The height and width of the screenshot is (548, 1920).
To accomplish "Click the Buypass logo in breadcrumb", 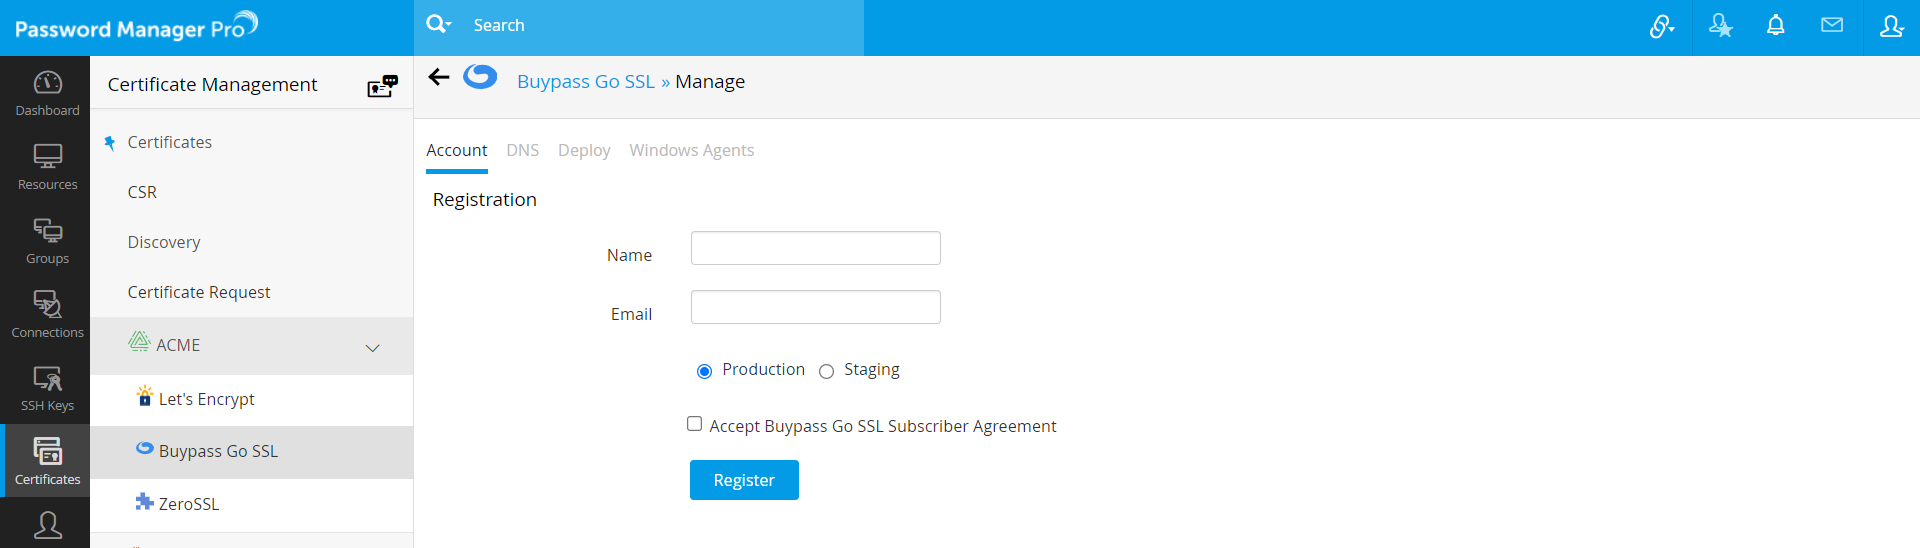I will (x=480, y=77).
